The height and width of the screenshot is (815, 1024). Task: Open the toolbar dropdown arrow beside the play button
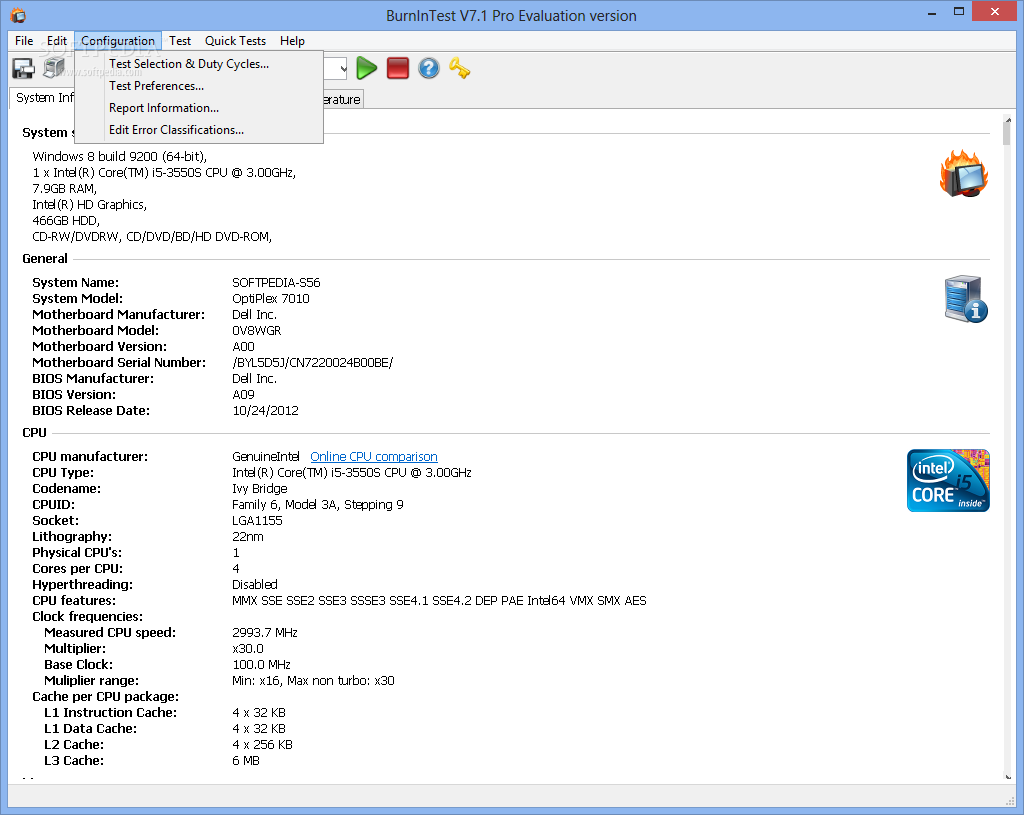point(343,69)
